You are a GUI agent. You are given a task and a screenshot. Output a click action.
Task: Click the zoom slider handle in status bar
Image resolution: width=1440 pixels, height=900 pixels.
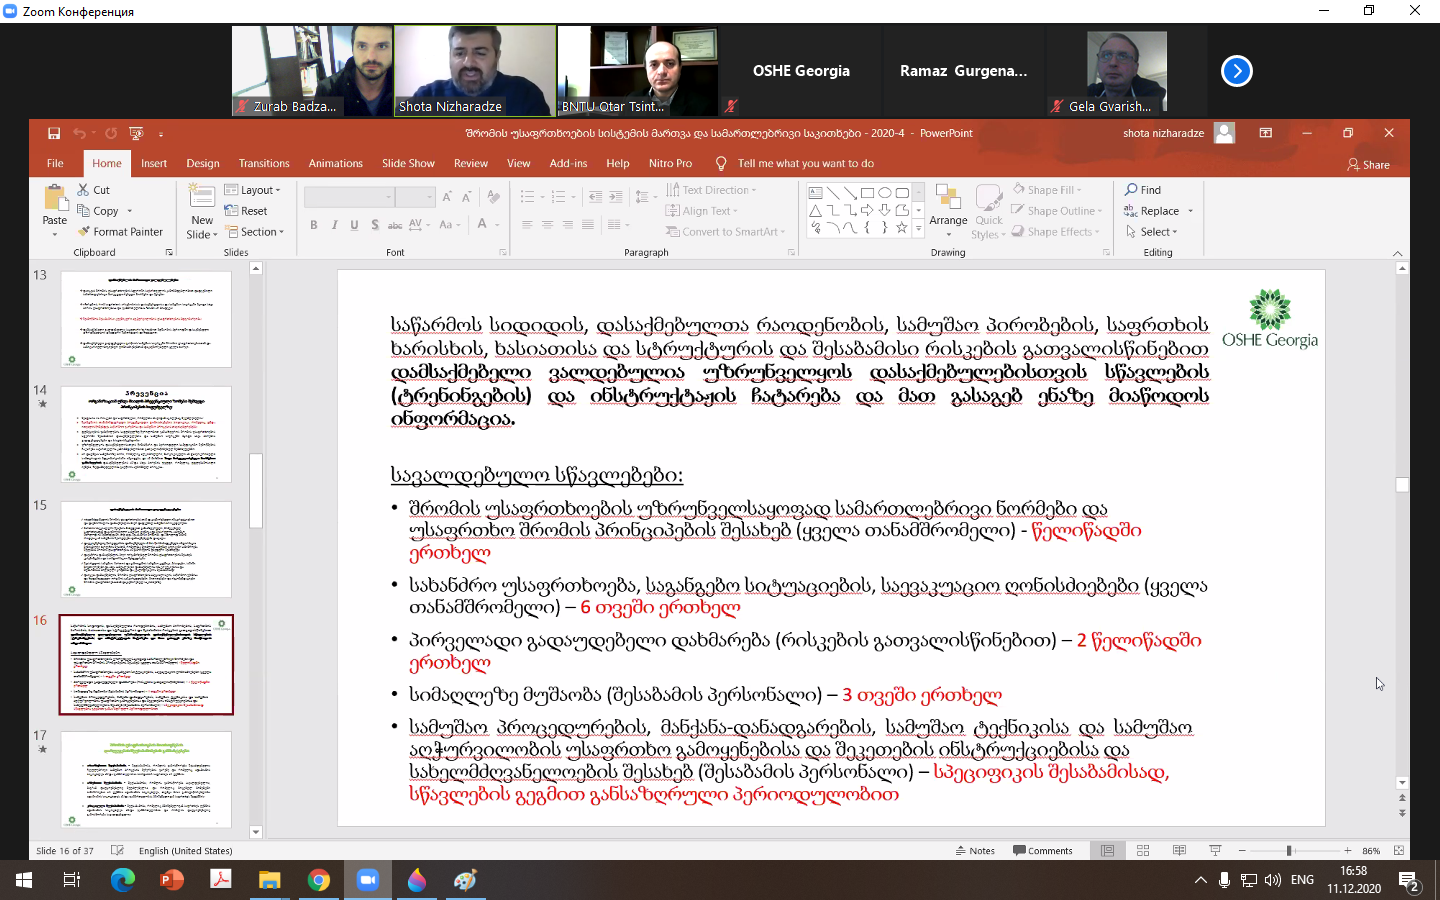tap(1289, 851)
